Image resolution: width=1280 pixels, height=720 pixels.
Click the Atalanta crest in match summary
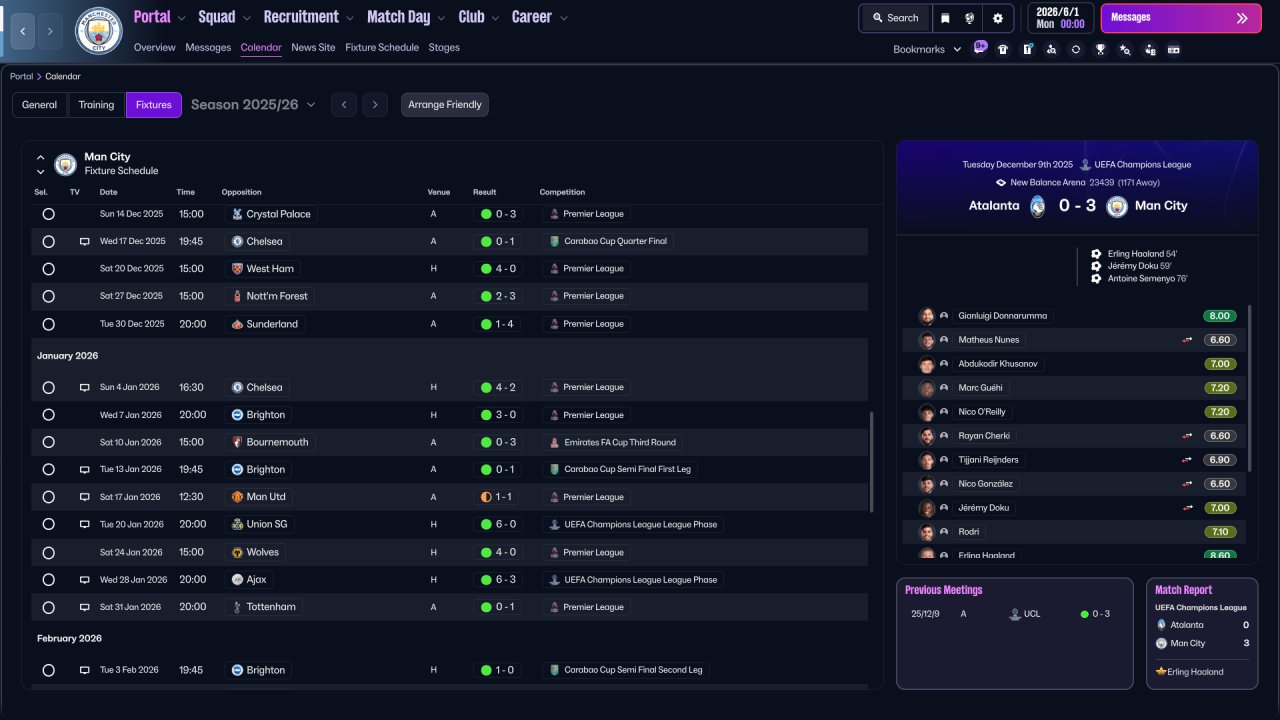(x=1038, y=206)
